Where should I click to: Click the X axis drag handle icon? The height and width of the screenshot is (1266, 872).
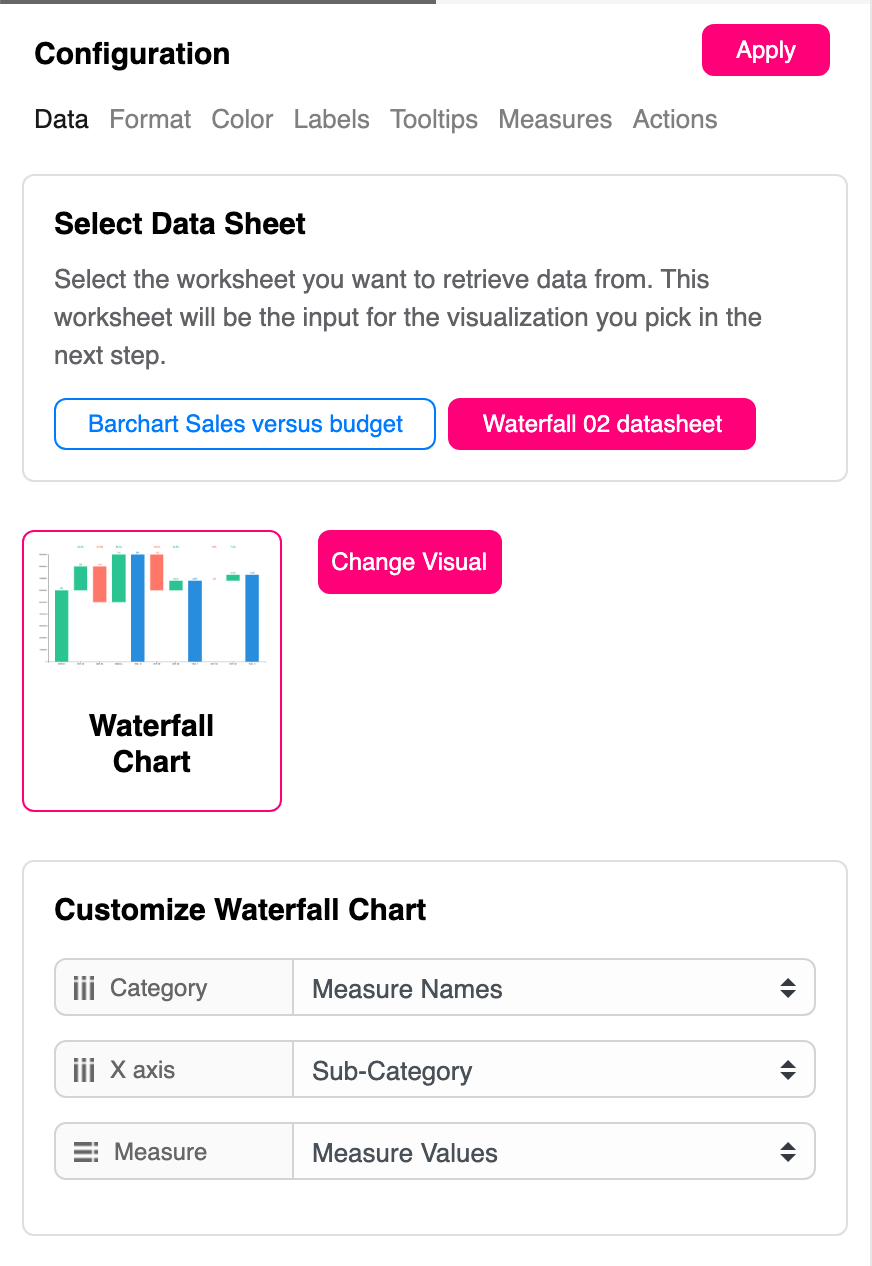point(84,1071)
